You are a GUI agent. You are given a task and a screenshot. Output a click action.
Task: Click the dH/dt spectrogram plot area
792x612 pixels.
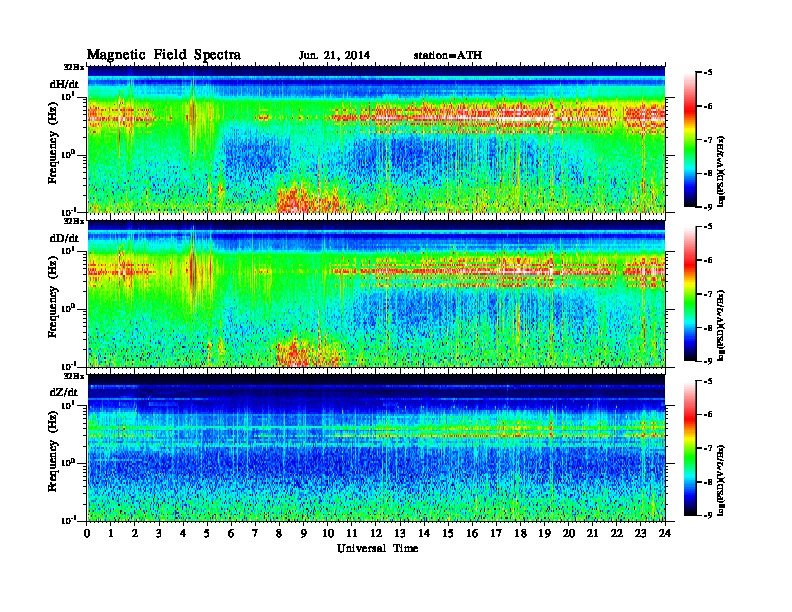point(376,139)
